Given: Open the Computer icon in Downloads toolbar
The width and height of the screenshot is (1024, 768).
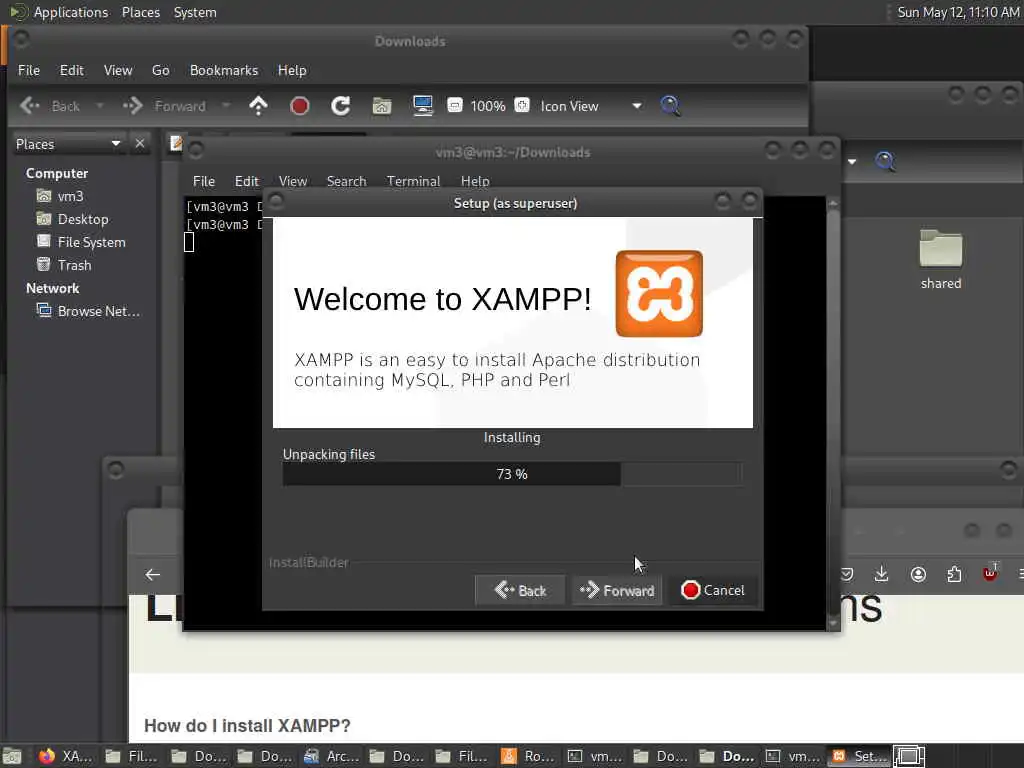Looking at the screenshot, I should [x=423, y=106].
